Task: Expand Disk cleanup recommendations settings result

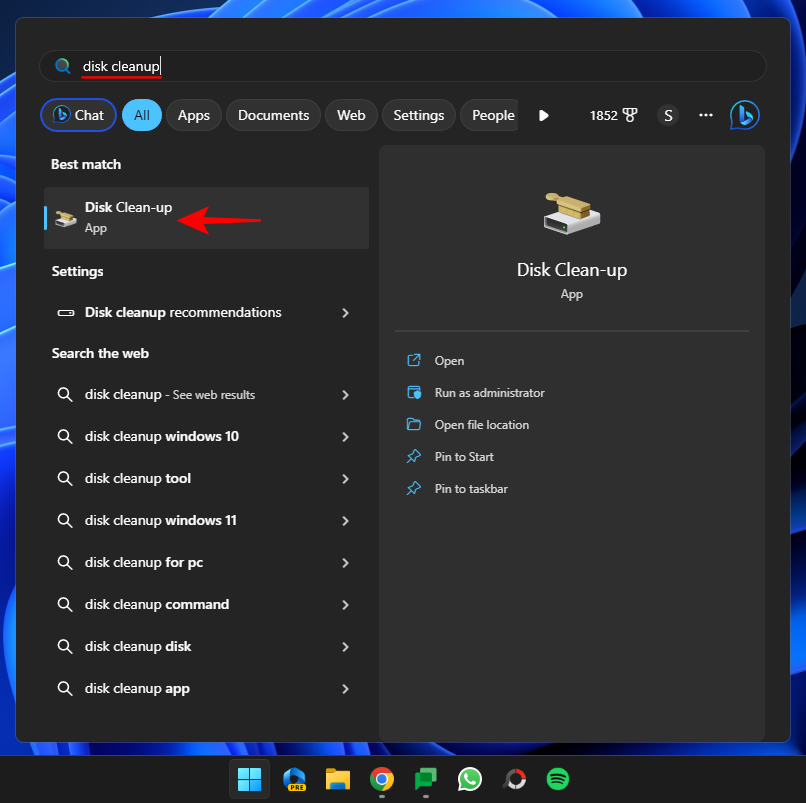Action: point(345,313)
